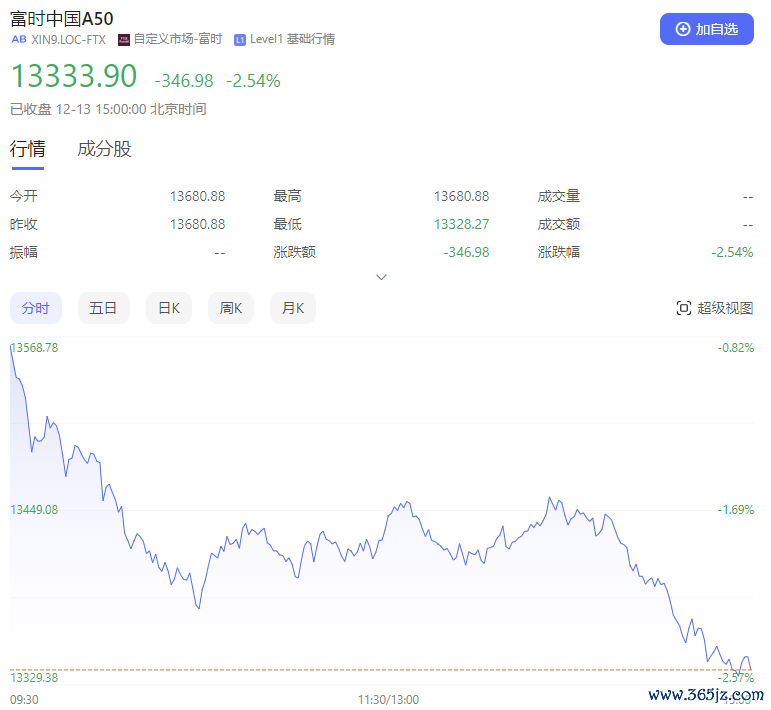Expand more quote details chevron

pyautogui.click(x=381, y=277)
